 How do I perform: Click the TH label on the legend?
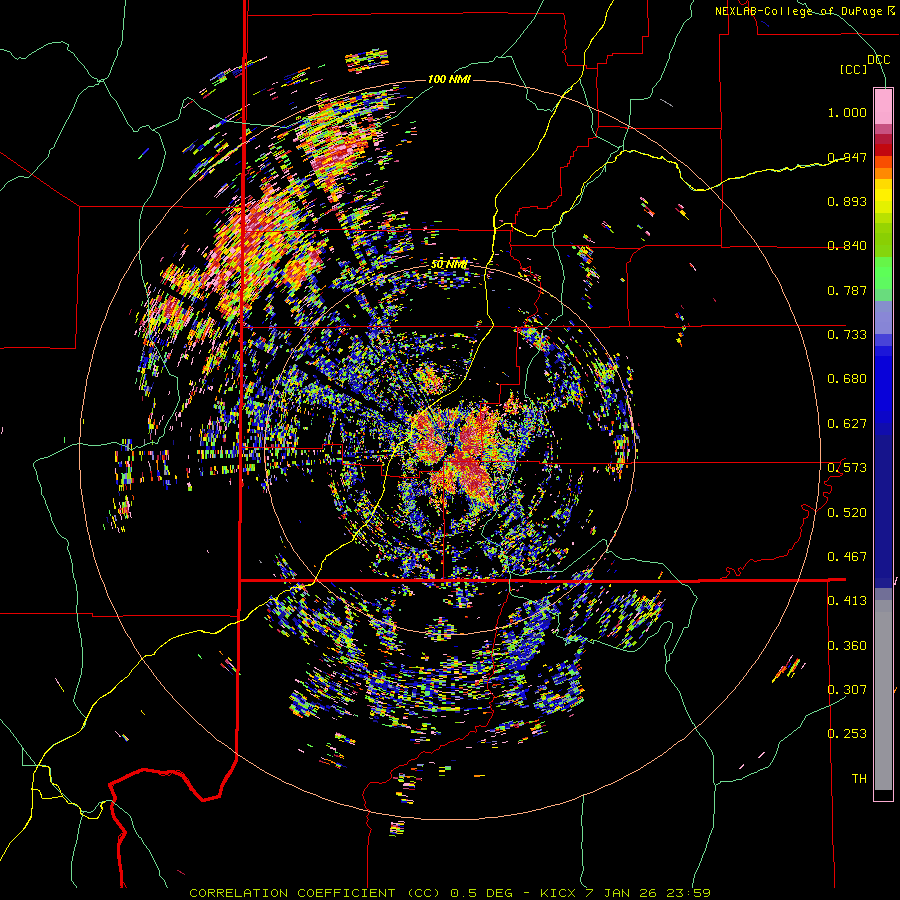[859, 779]
